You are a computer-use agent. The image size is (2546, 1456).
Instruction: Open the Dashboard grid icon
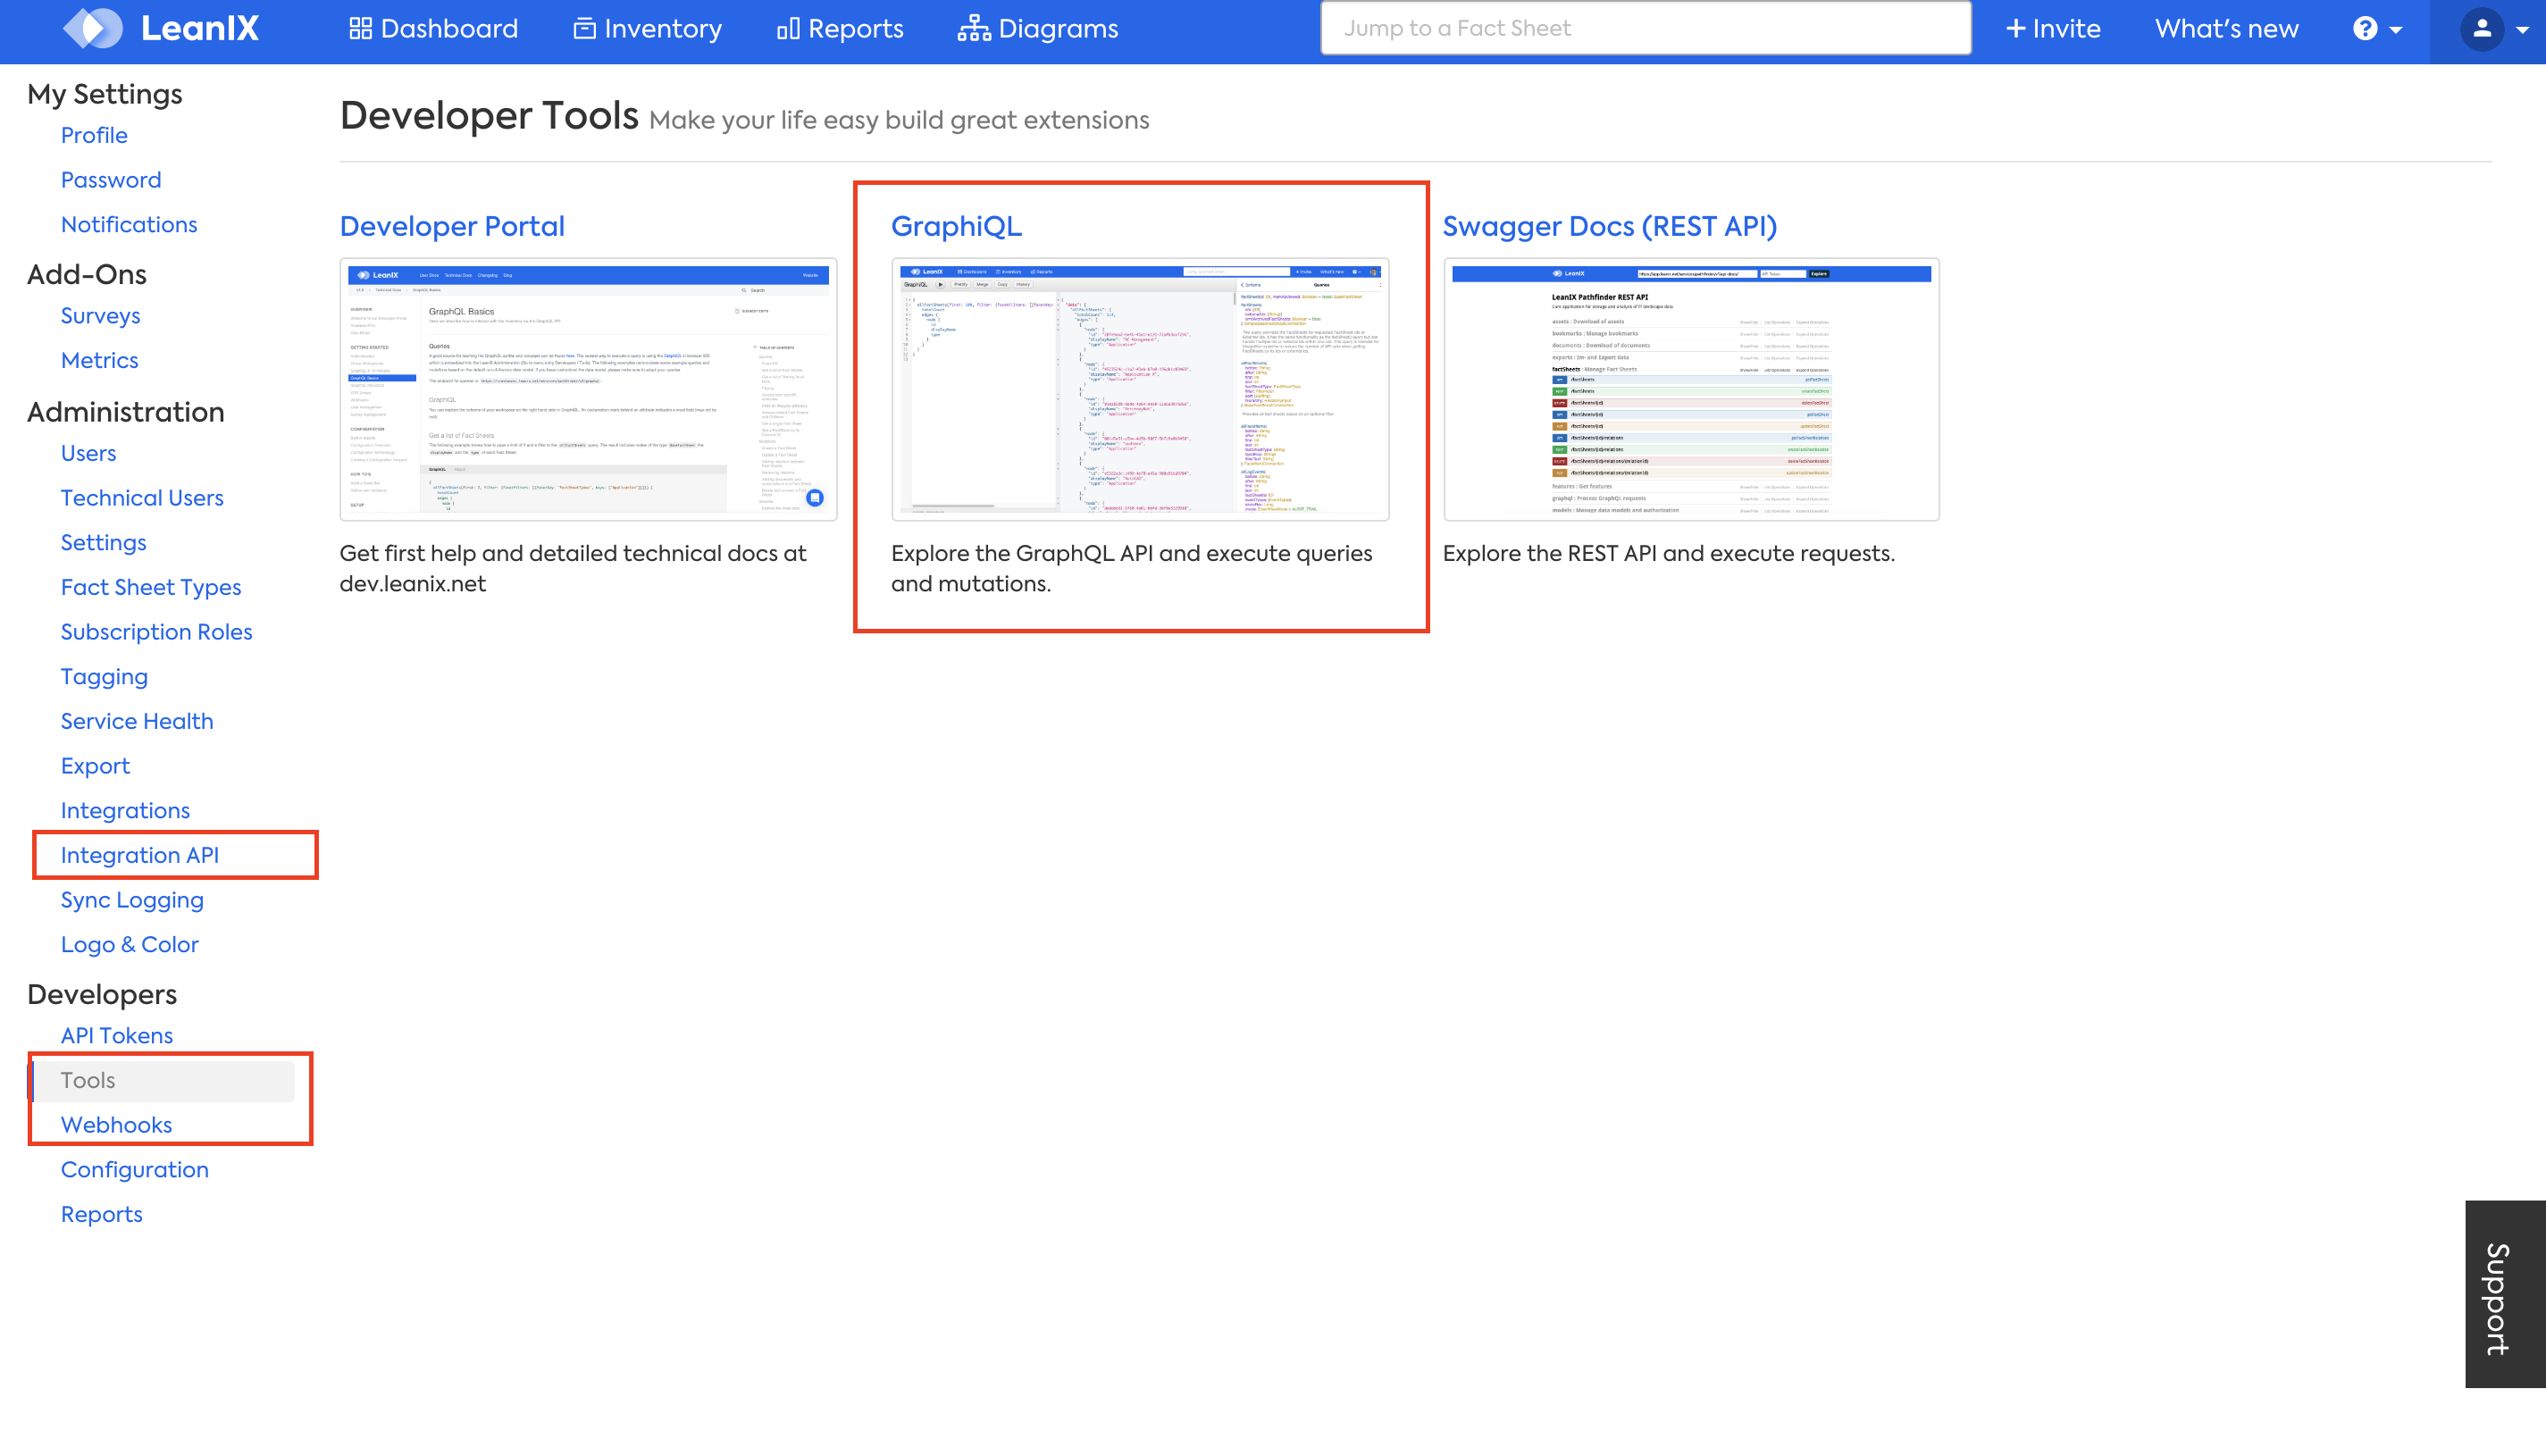[360, 28]
